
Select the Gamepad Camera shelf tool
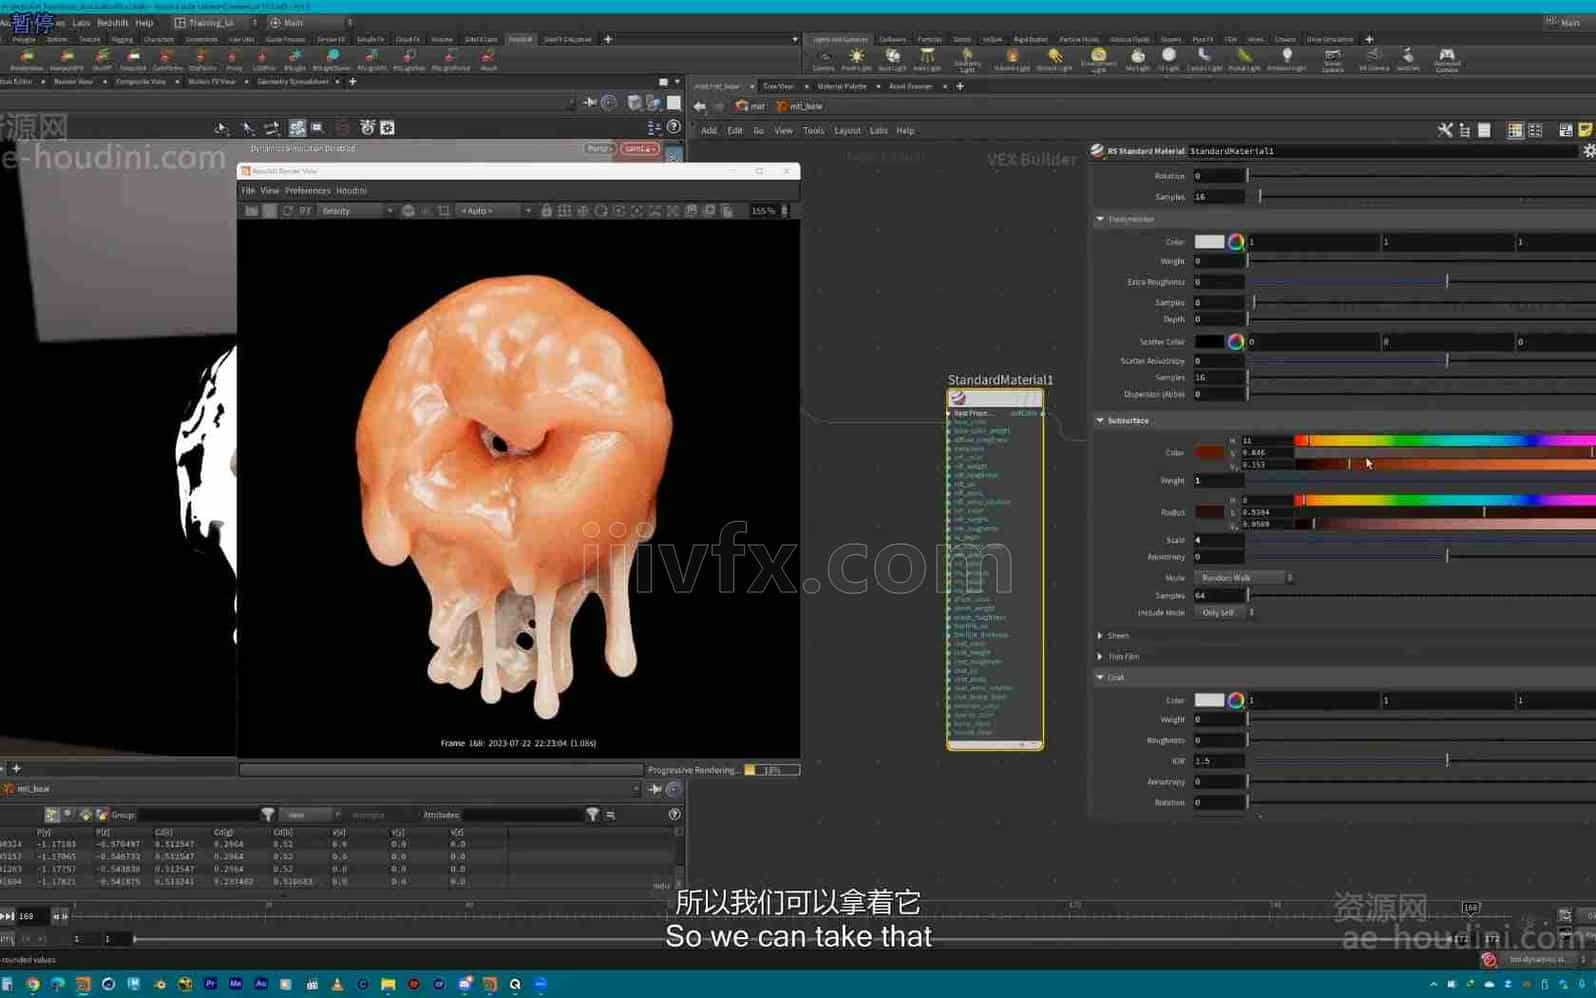[x=1446, y=59]
